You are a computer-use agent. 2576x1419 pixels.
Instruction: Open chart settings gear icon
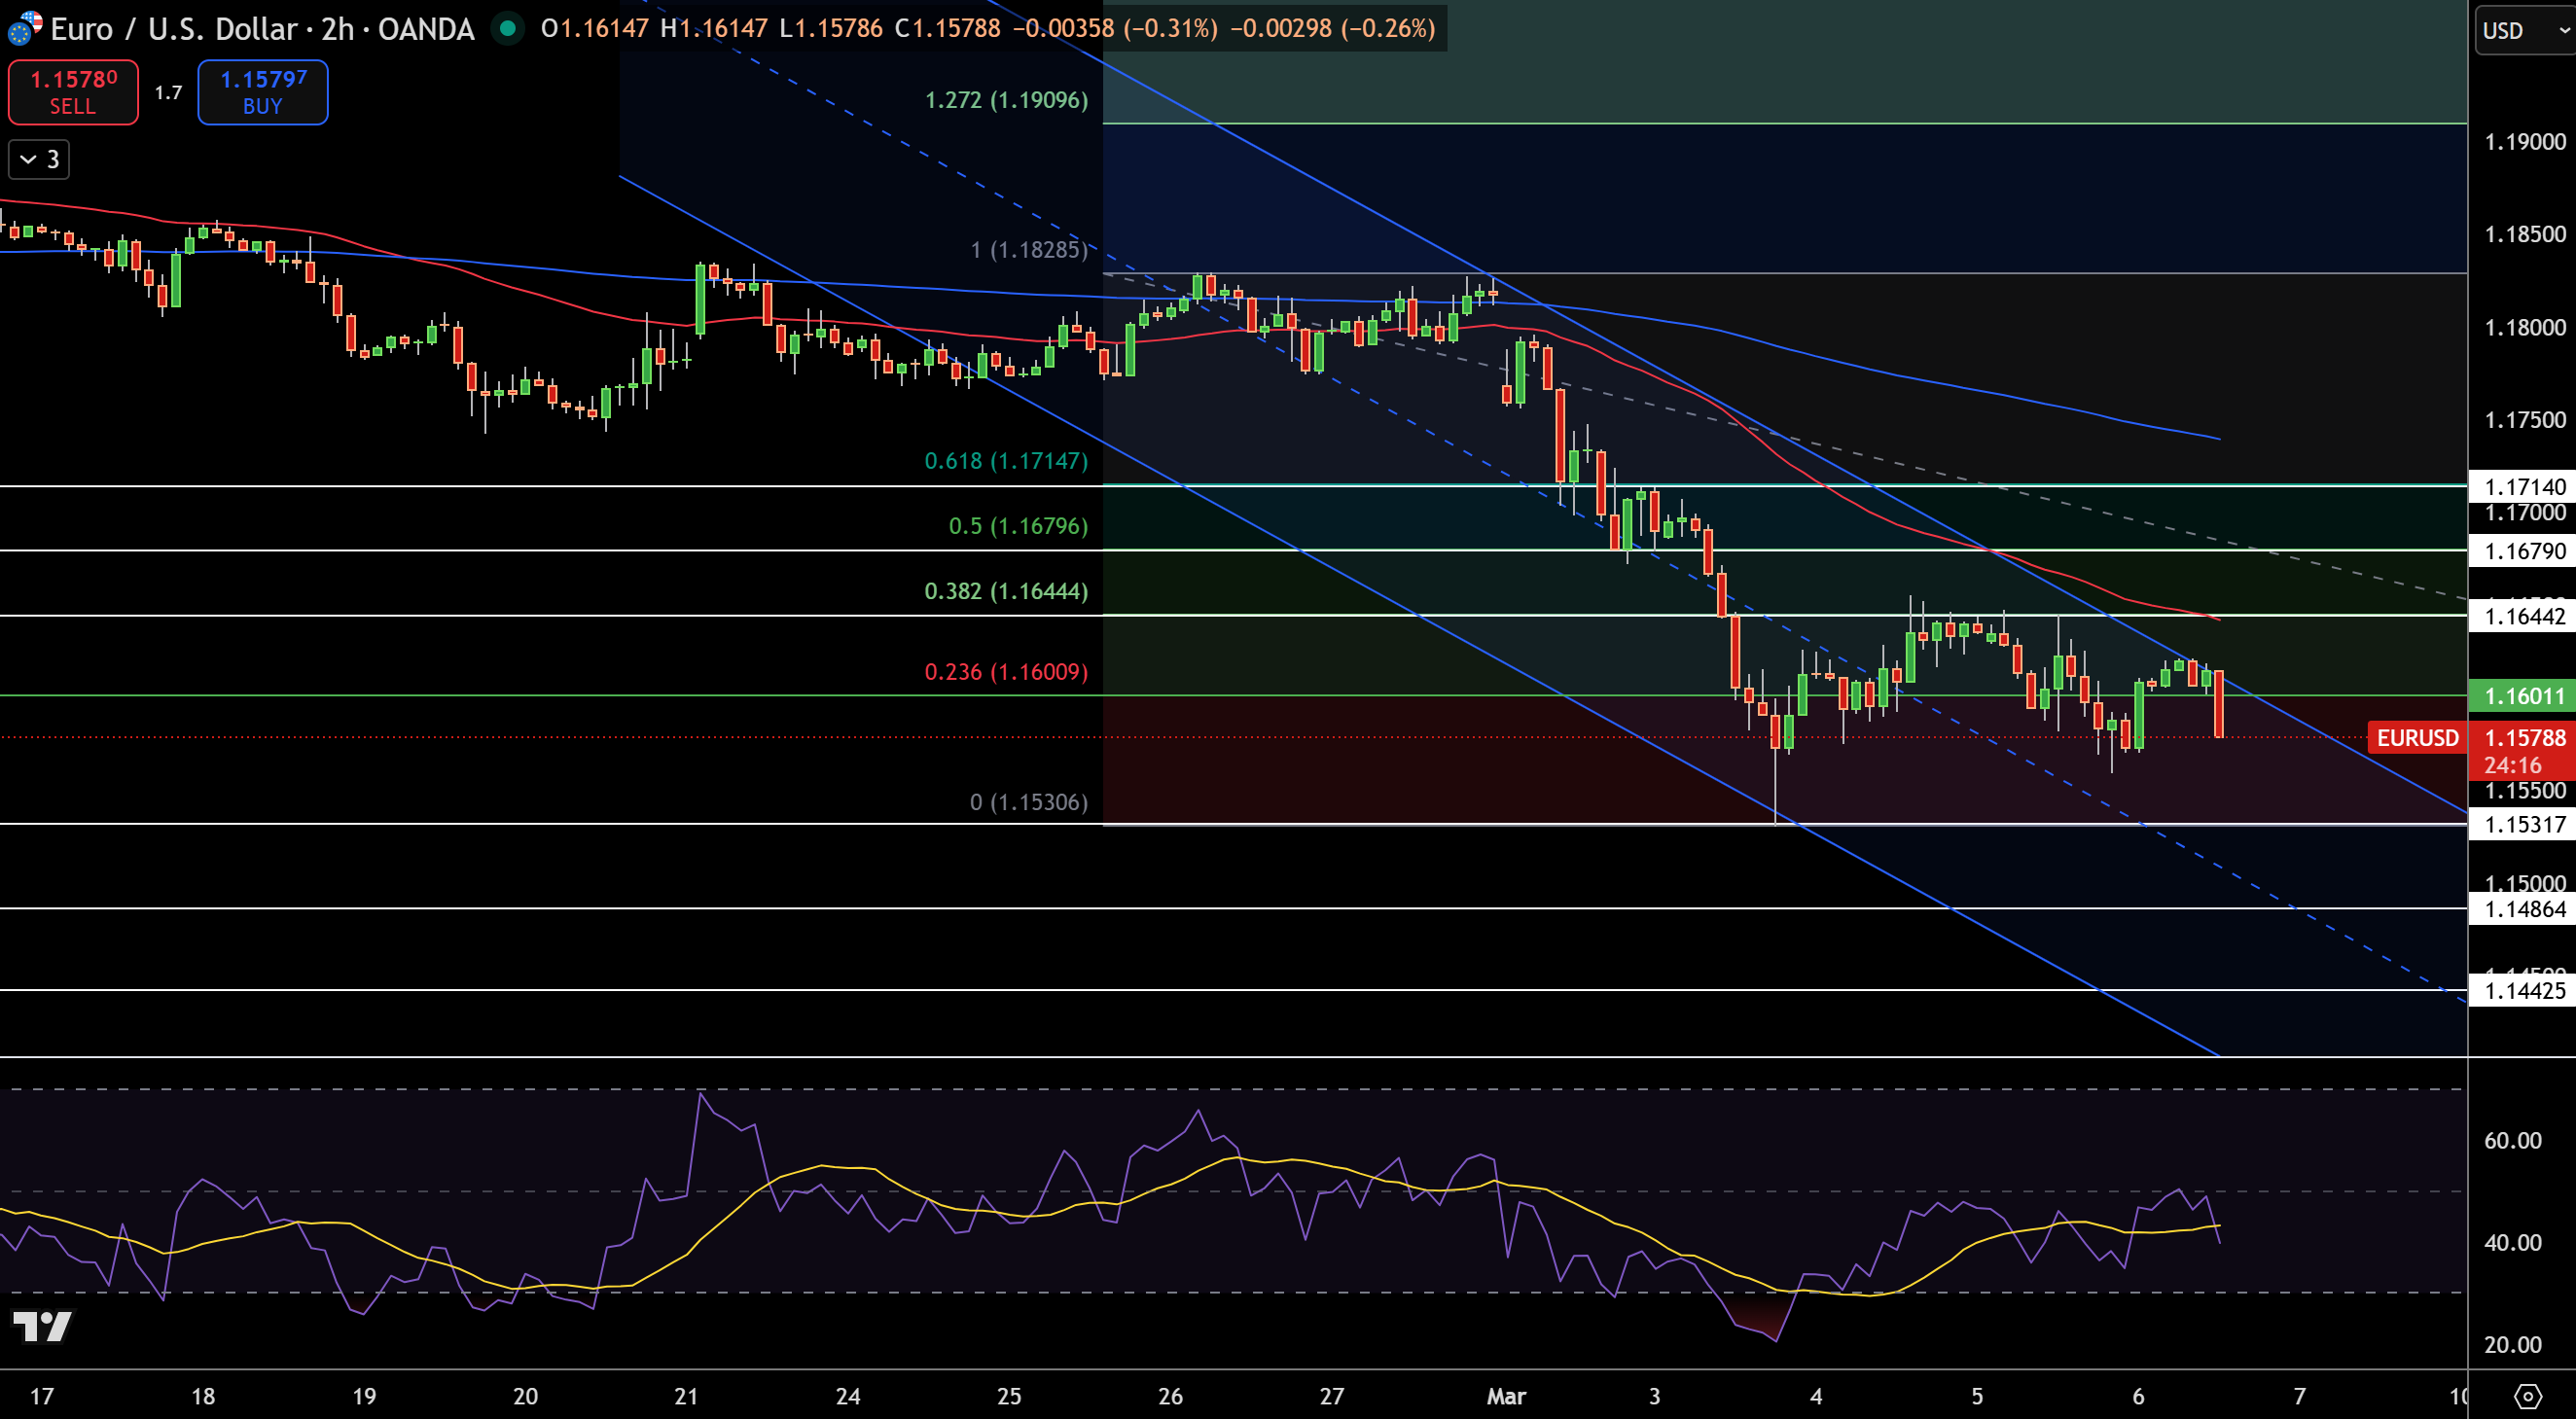click(2527, 1396)
